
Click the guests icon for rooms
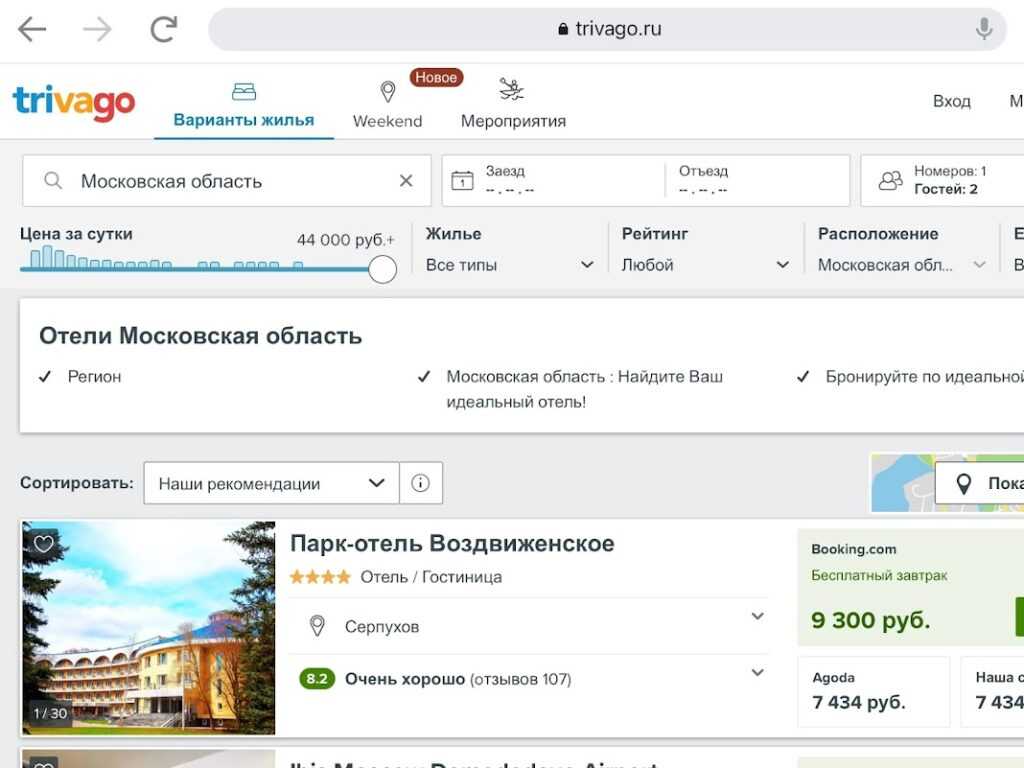pos(890,181)
